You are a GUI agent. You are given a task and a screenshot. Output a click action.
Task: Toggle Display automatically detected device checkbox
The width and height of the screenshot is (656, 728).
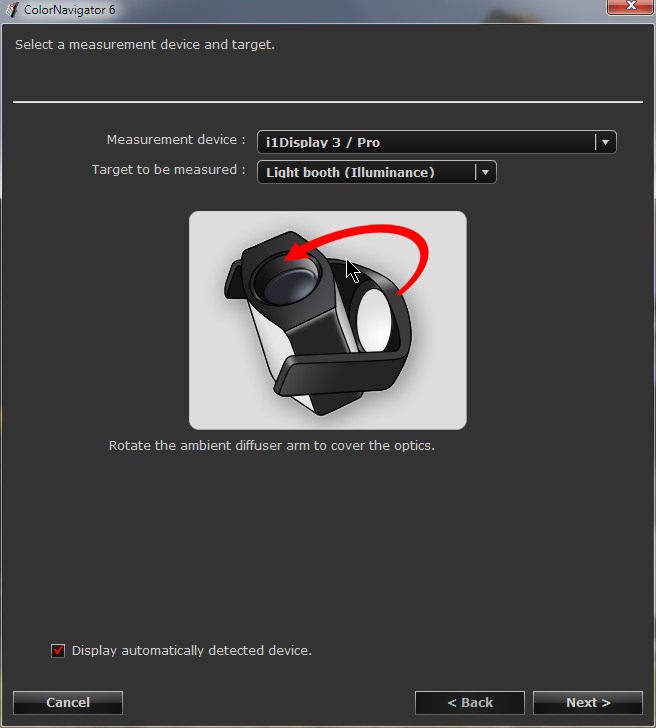click(58, 650)
